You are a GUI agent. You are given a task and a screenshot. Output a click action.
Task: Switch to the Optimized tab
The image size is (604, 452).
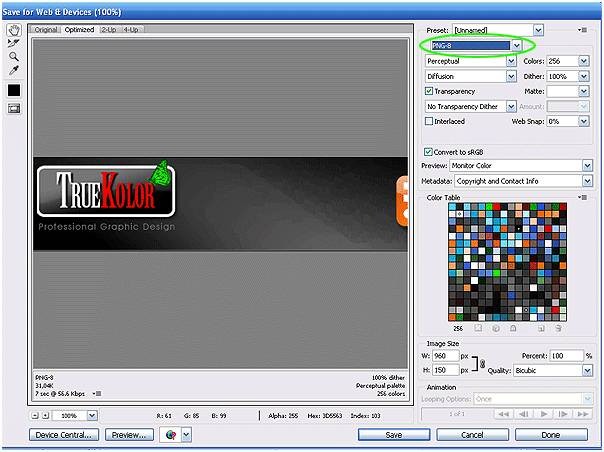pos(79,30)
